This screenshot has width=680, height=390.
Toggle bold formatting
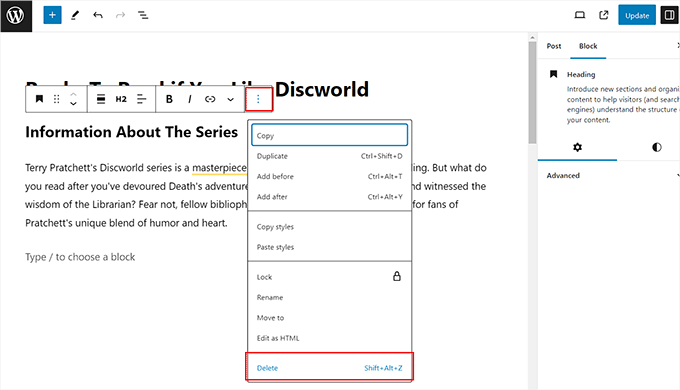169,99
